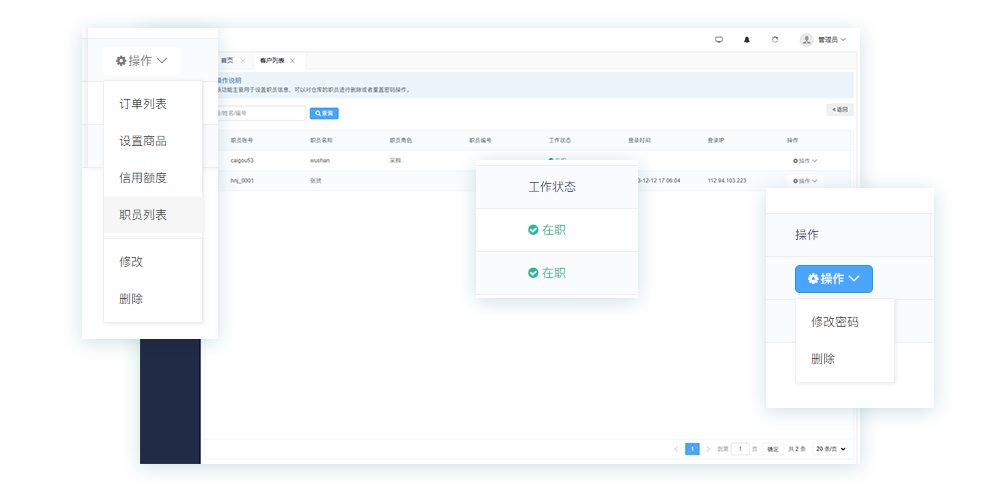Switch to the 首页 tab
Viewport: 1000px width, 491px height.
[227, 61]
